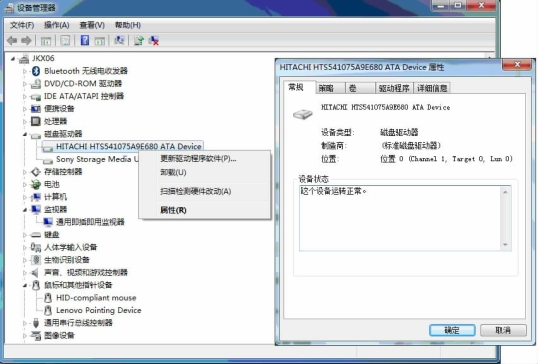Click the 通用串行总线控制器 USB icon
Screen dimensions: 538x364
[36, 323]
